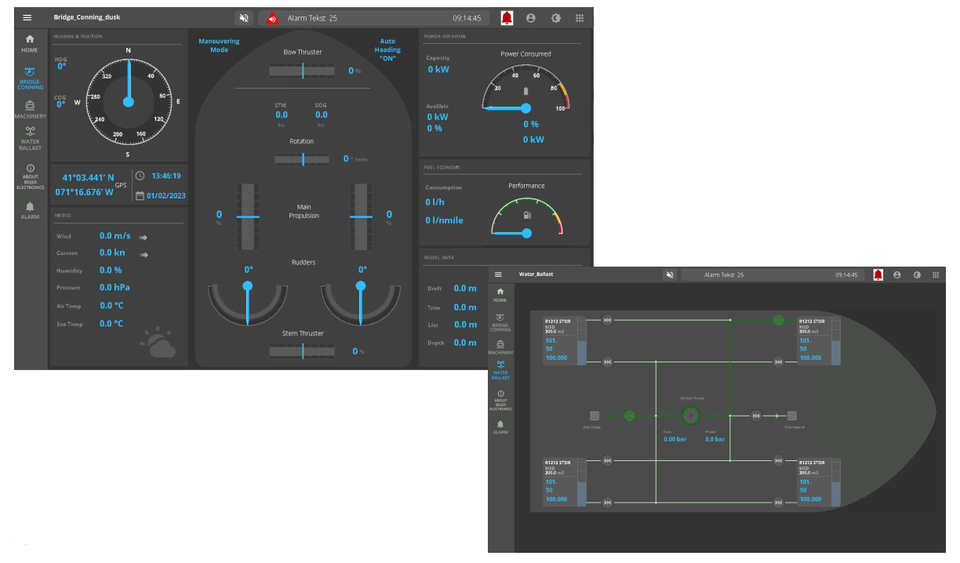The width and height of the screenshot is (960, 563).
Task: Click the Bow Thruster slider bar
Action: [303, 71]
